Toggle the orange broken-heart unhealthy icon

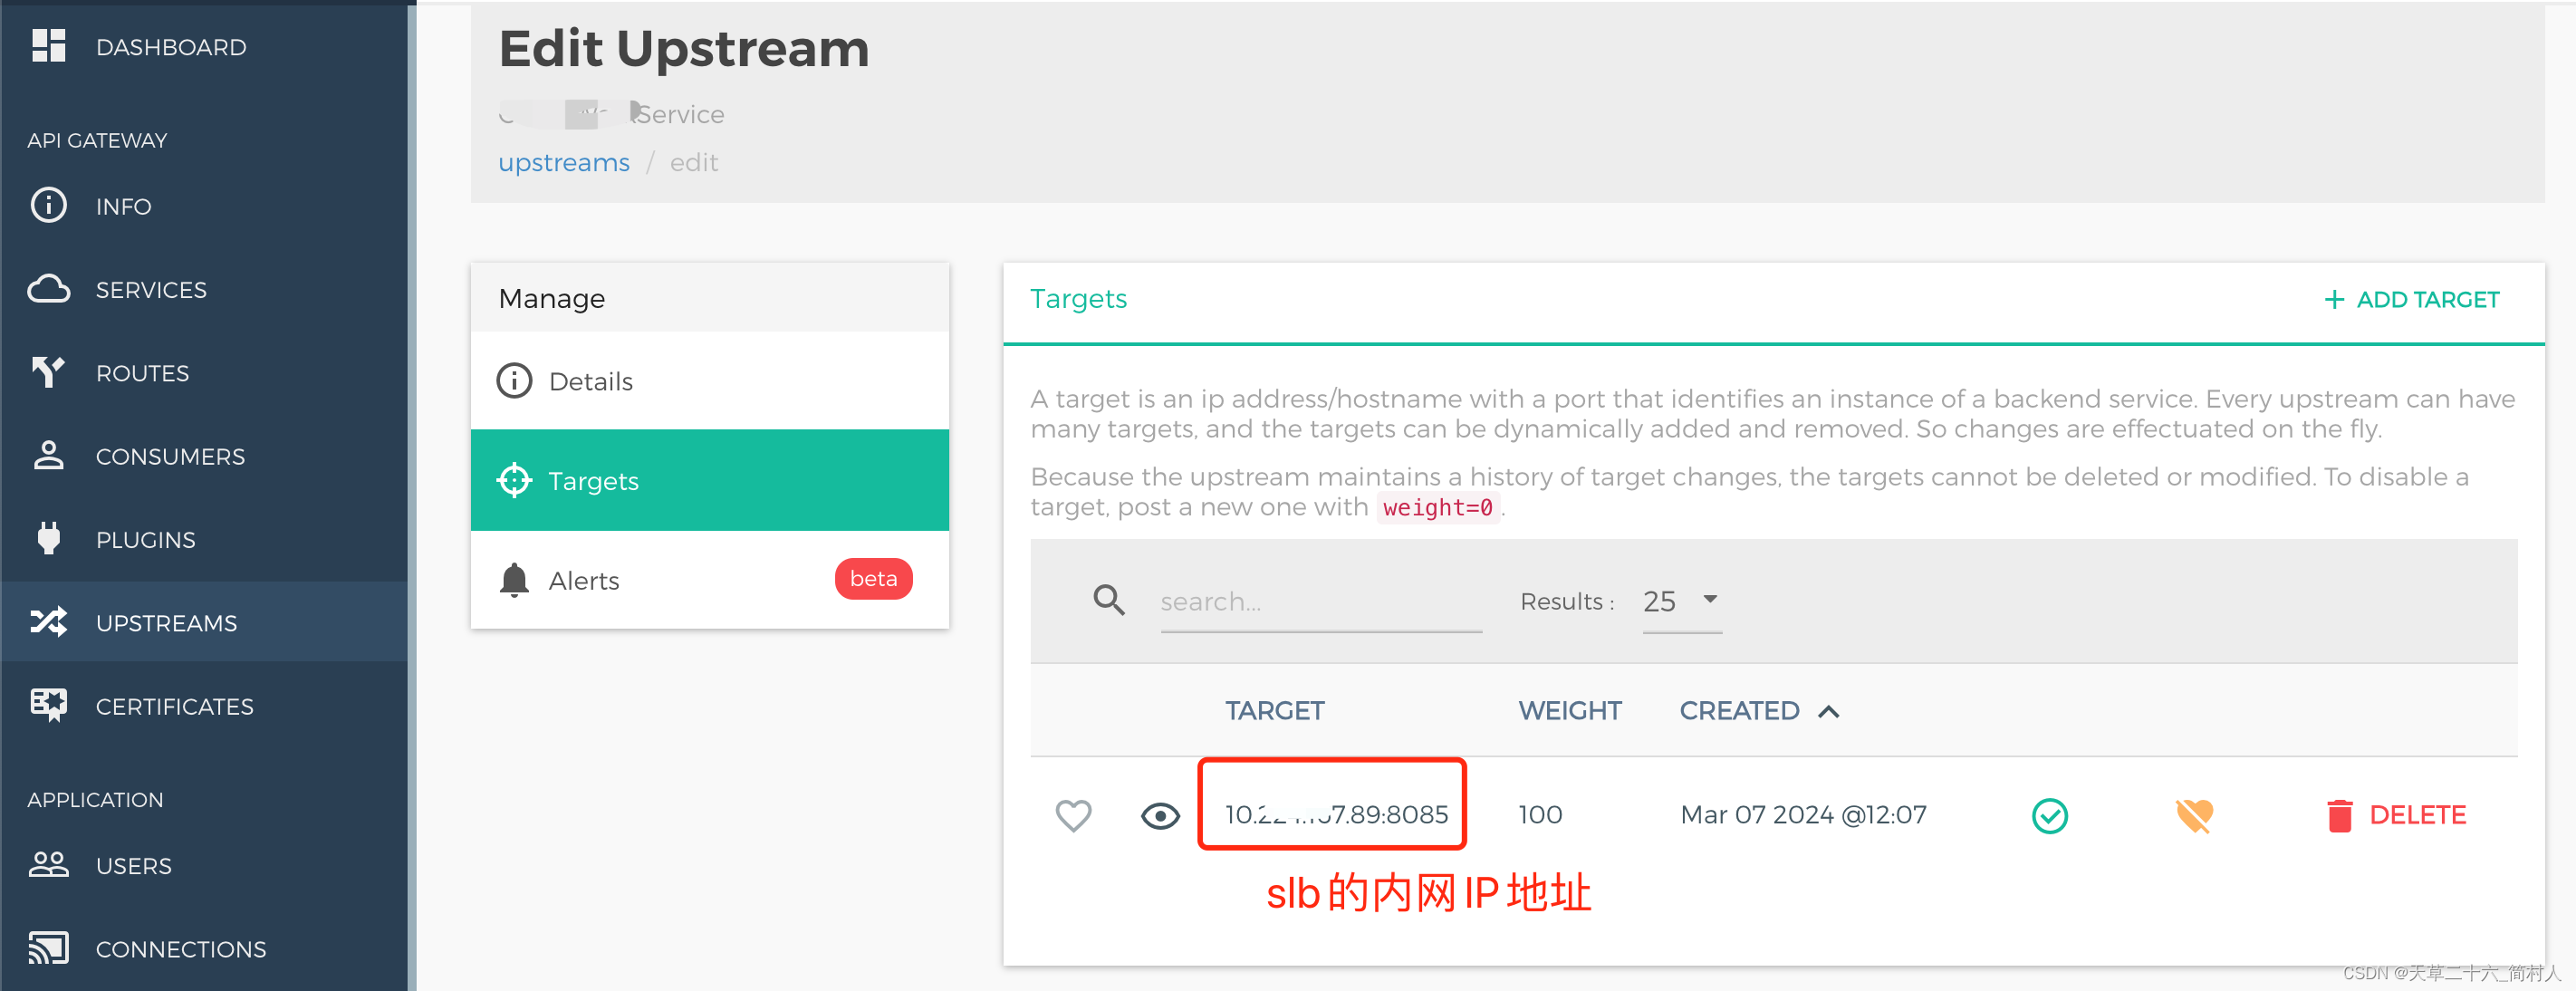coord(2194,816)
